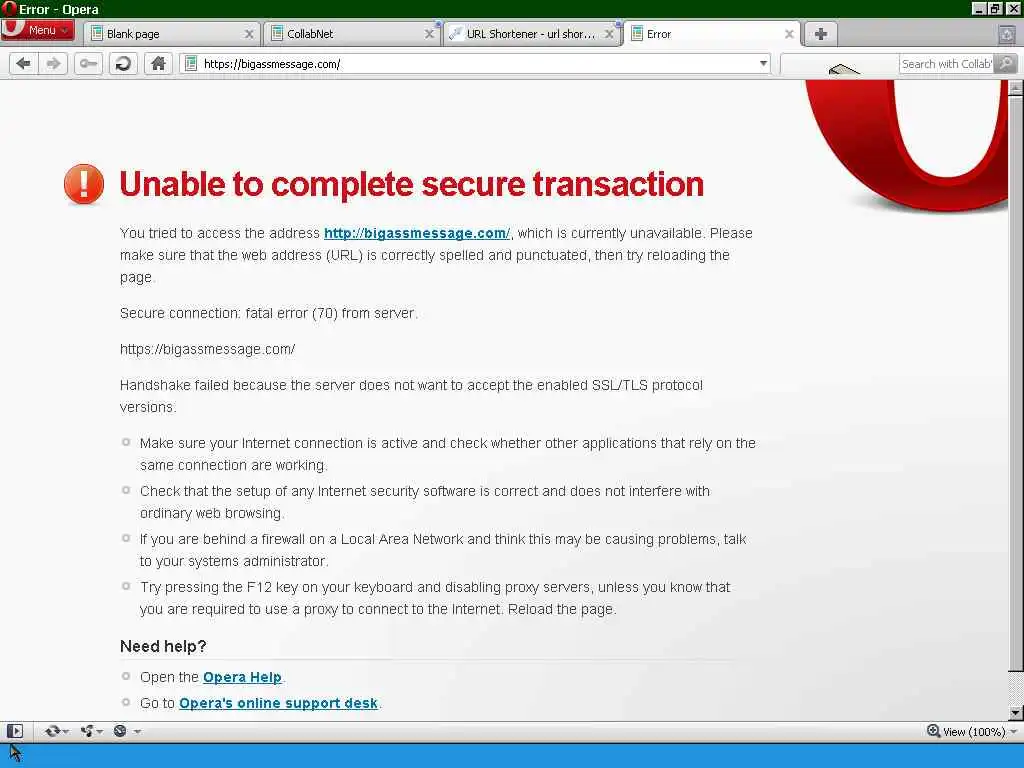
Task: Open the red Opera Menu button
Action: pyautogui.click(x=37, y=30)
